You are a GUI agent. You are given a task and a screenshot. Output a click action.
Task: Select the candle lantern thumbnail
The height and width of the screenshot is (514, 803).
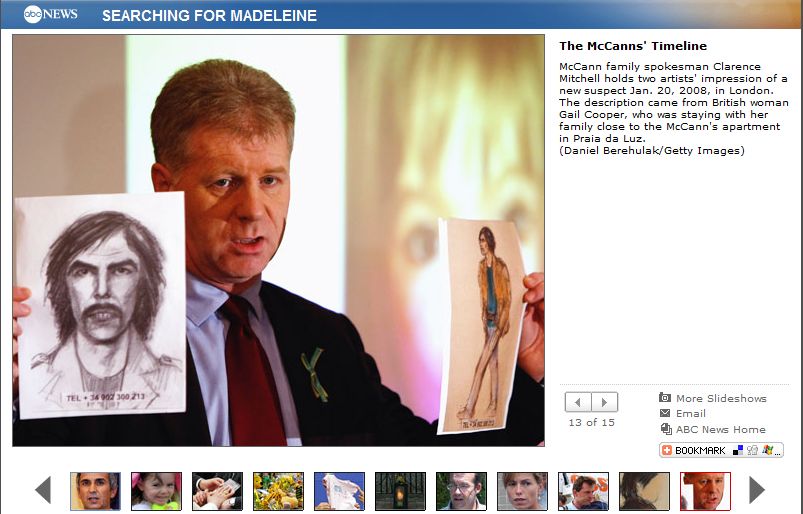point(400,491)
